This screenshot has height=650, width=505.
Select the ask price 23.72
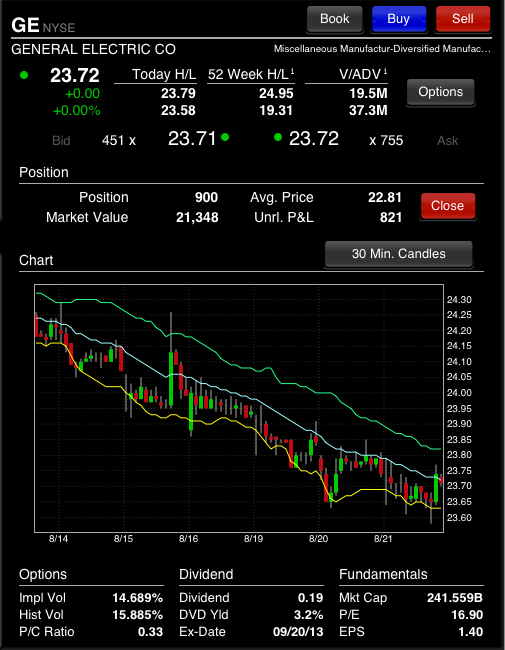(314, 139)
